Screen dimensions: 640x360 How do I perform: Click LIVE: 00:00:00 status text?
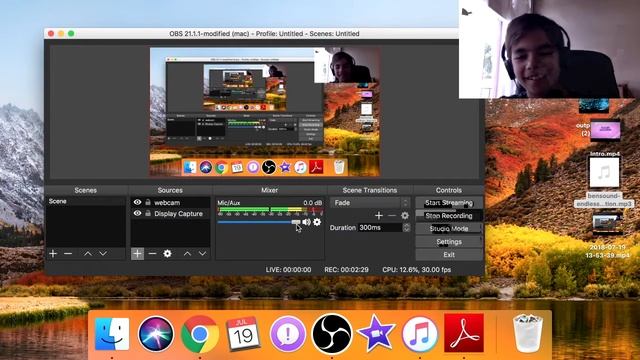pos(288,270)
